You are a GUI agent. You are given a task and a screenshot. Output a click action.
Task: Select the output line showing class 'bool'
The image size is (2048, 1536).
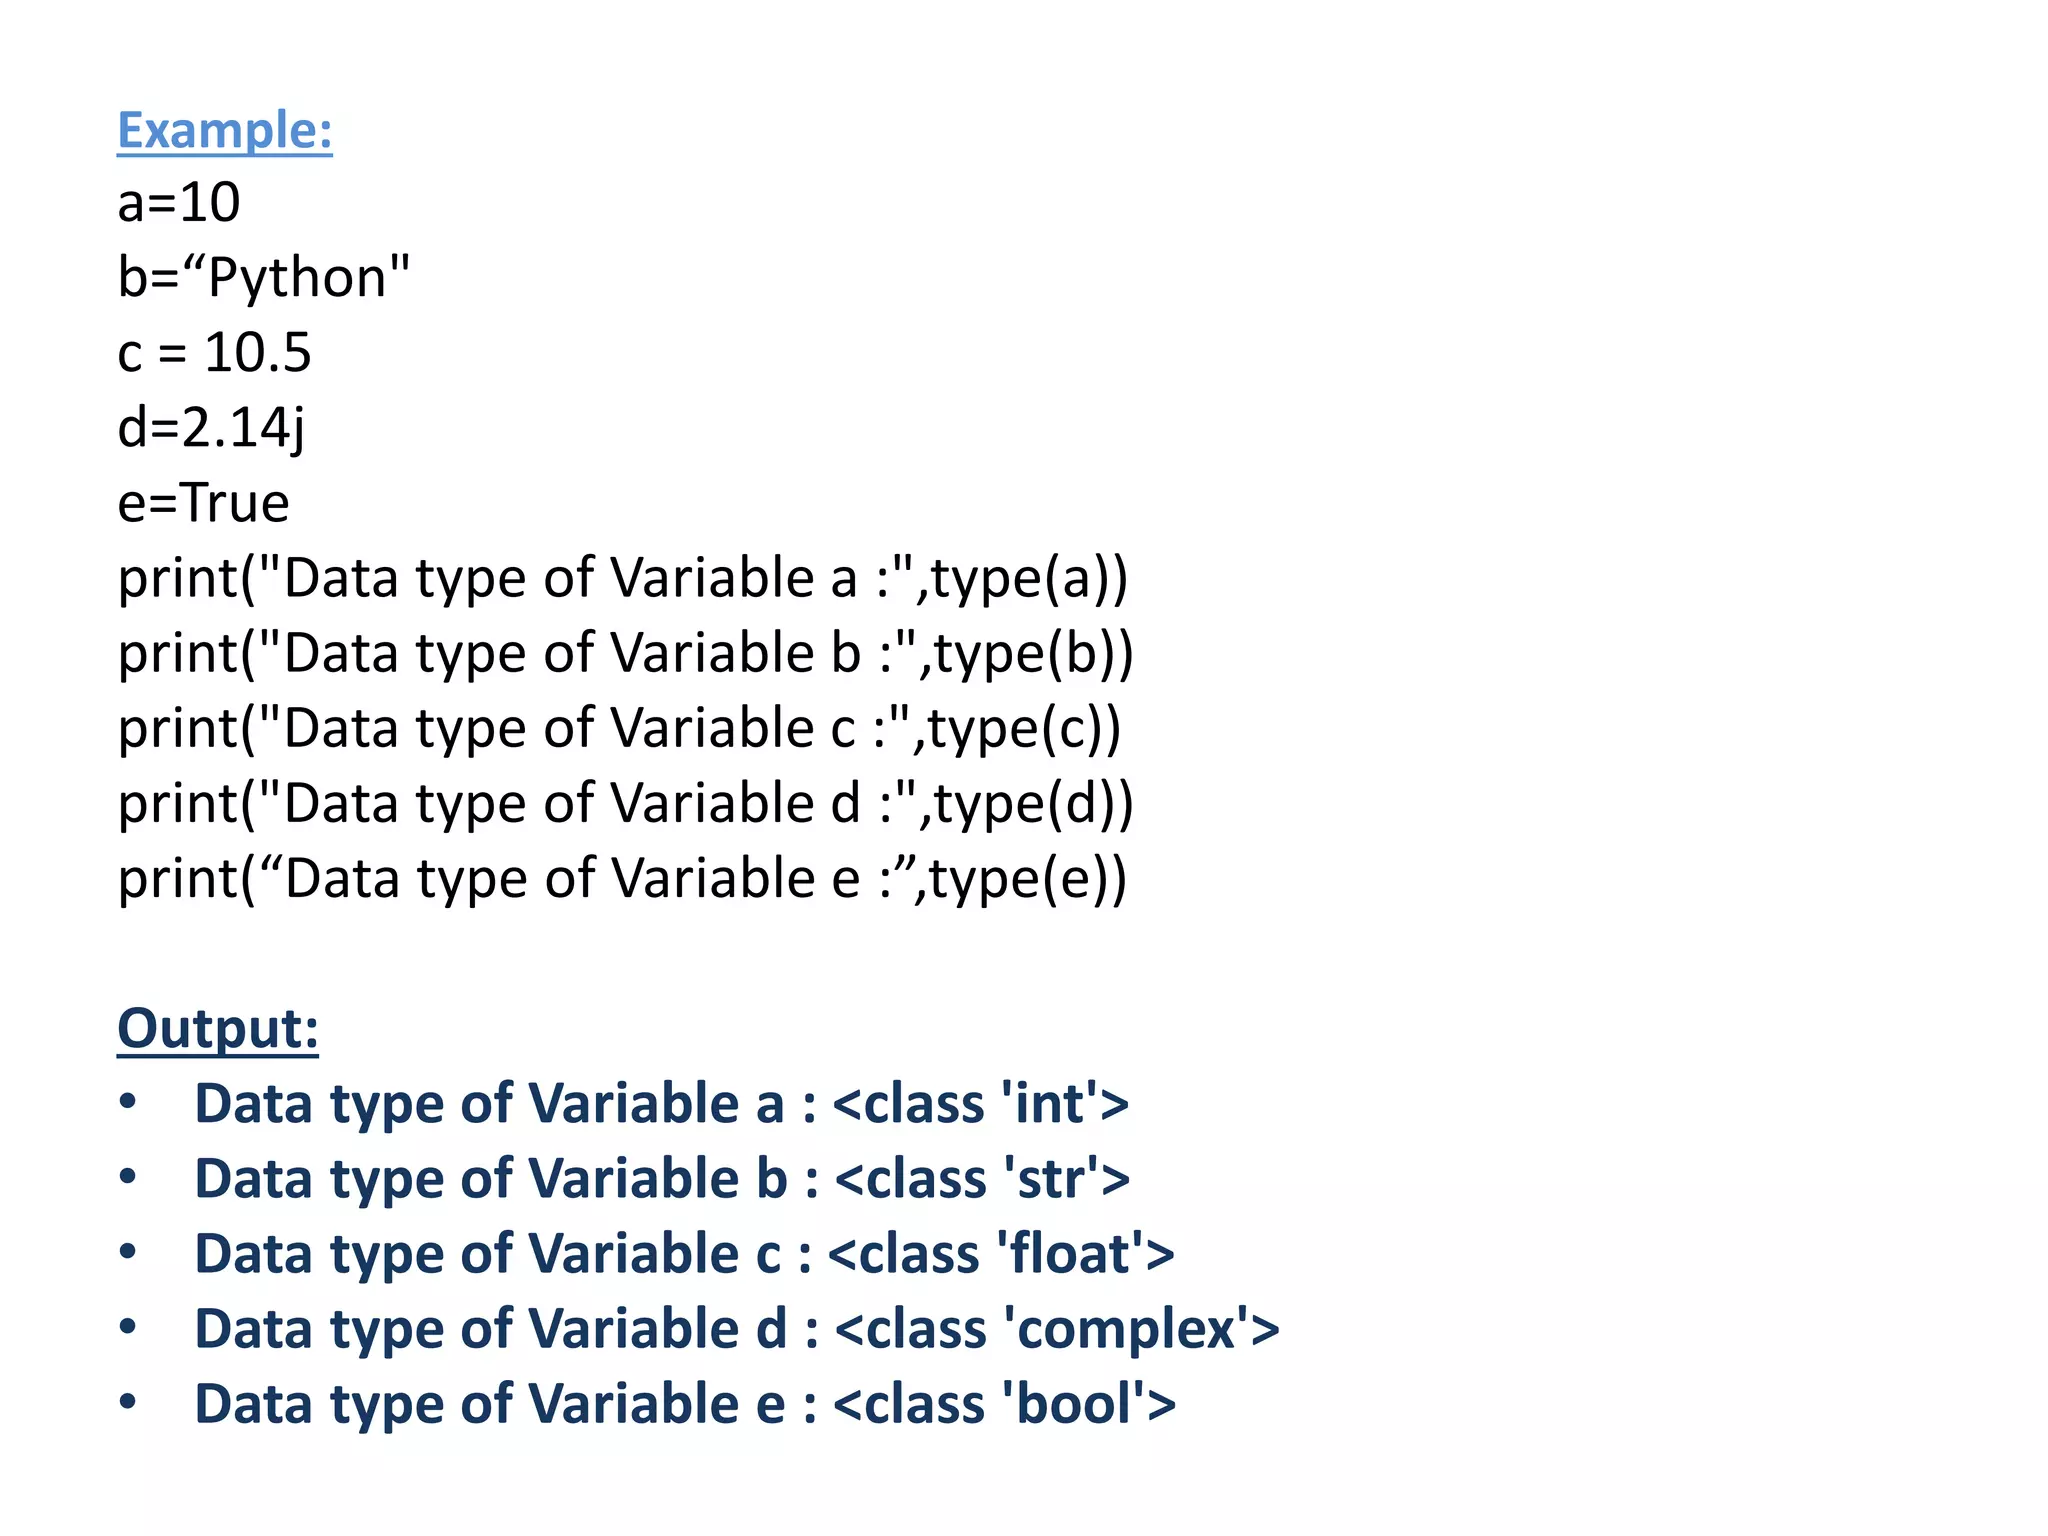[685, 1404]
